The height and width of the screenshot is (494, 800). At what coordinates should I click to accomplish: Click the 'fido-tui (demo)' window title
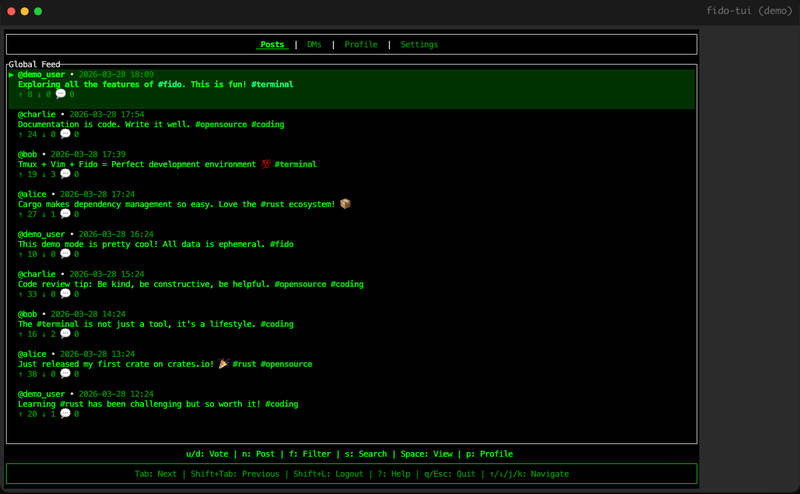pyautogui.click(x=749, y=11)
